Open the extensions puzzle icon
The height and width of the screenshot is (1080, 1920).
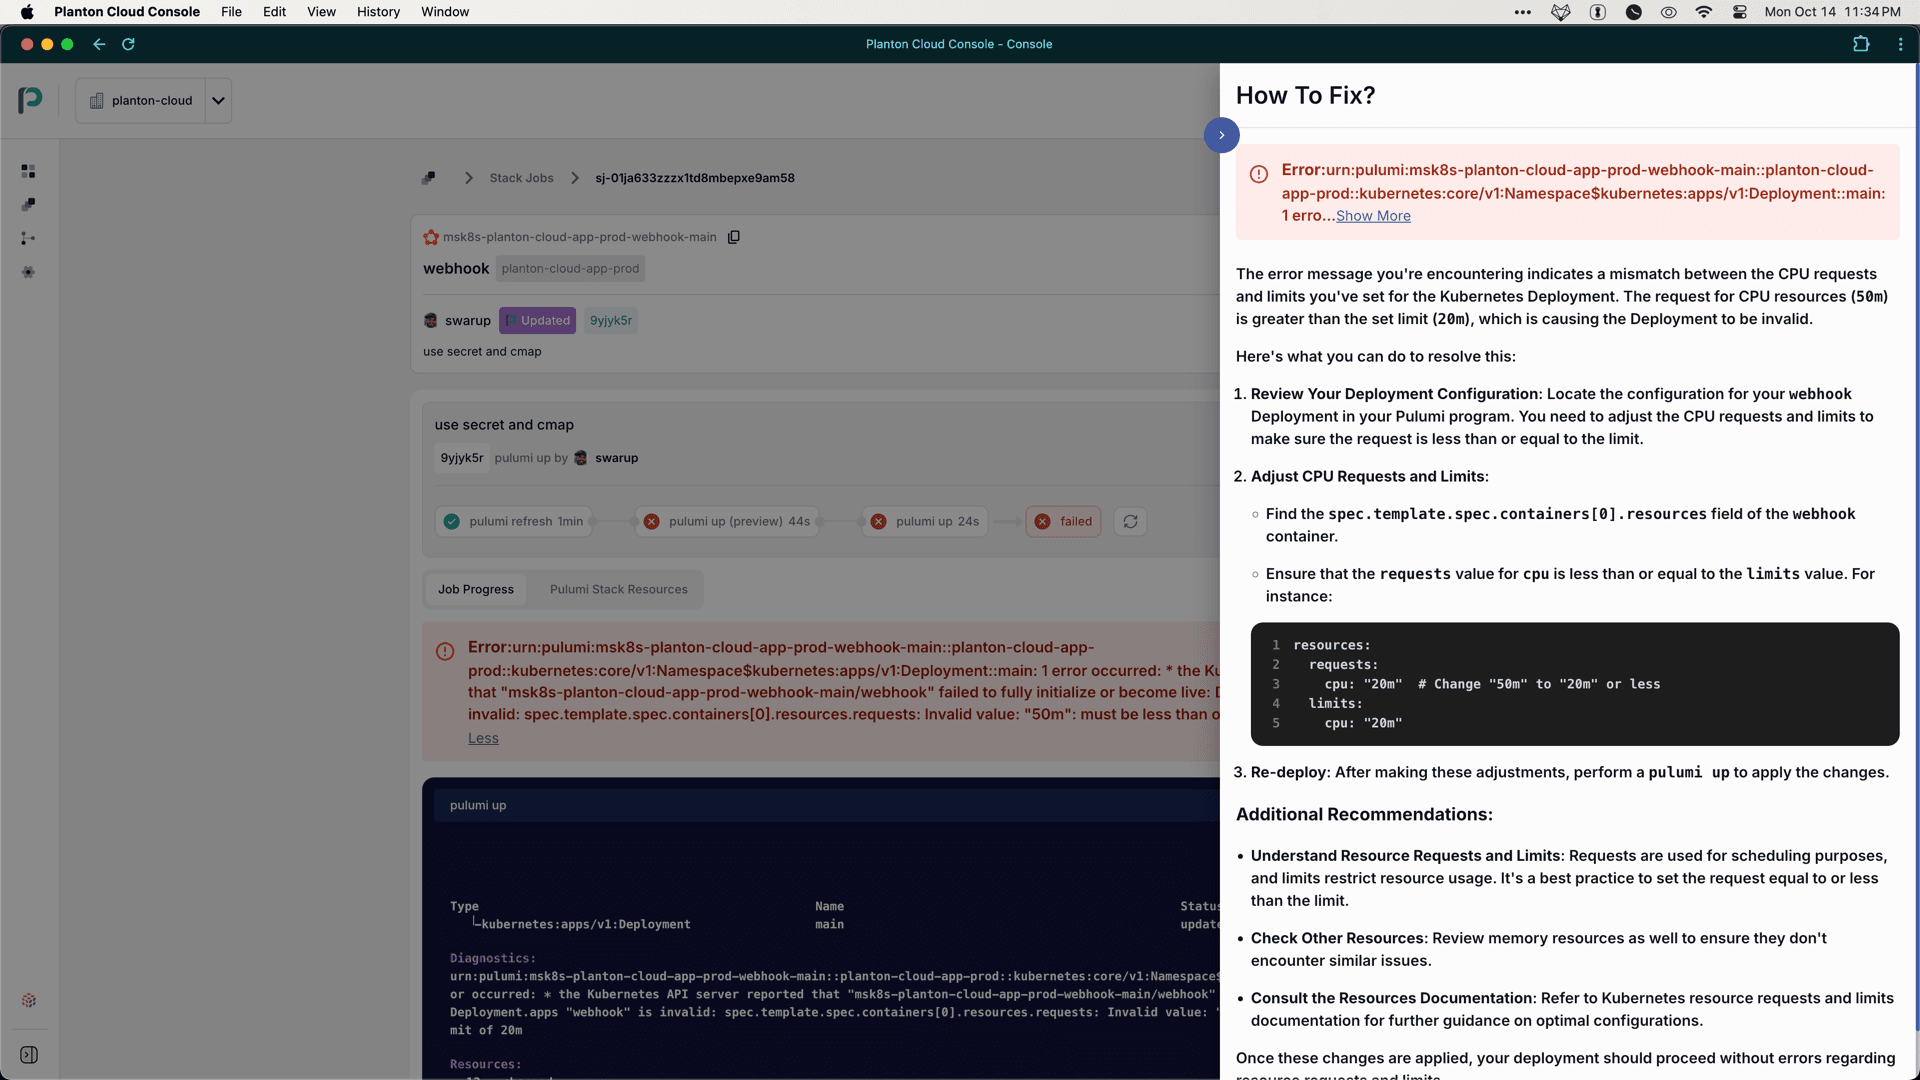point(1861,44)
